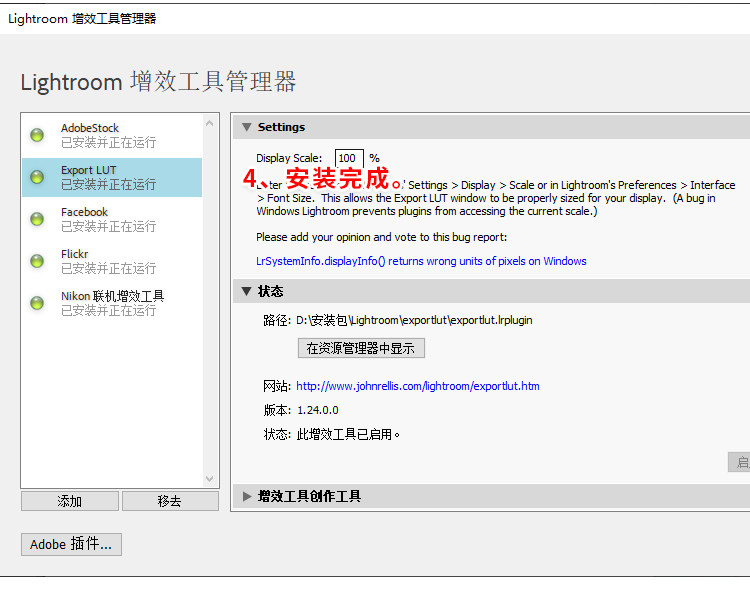Collapse the 状态 section triangle

(246, 291)
